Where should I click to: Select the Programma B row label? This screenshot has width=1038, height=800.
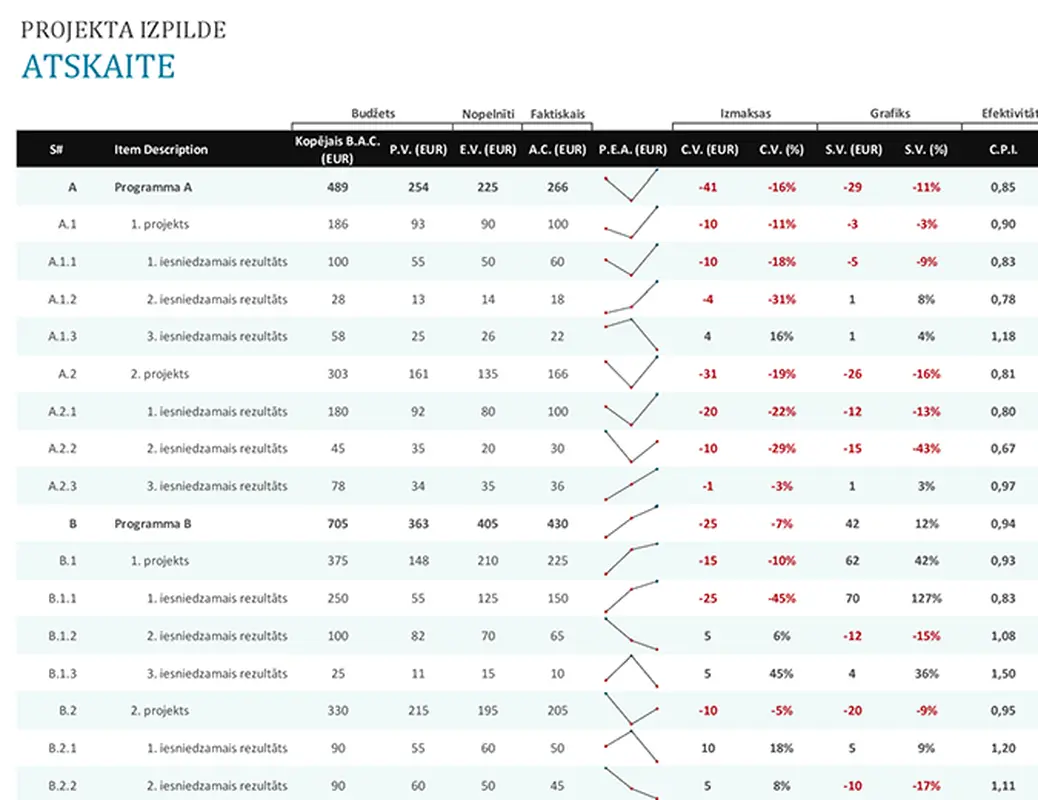(153, 523)
